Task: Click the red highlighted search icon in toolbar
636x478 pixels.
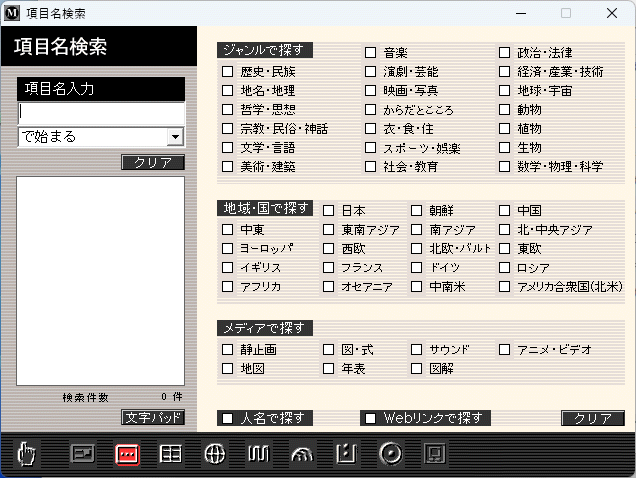Action: coord(127,454)
